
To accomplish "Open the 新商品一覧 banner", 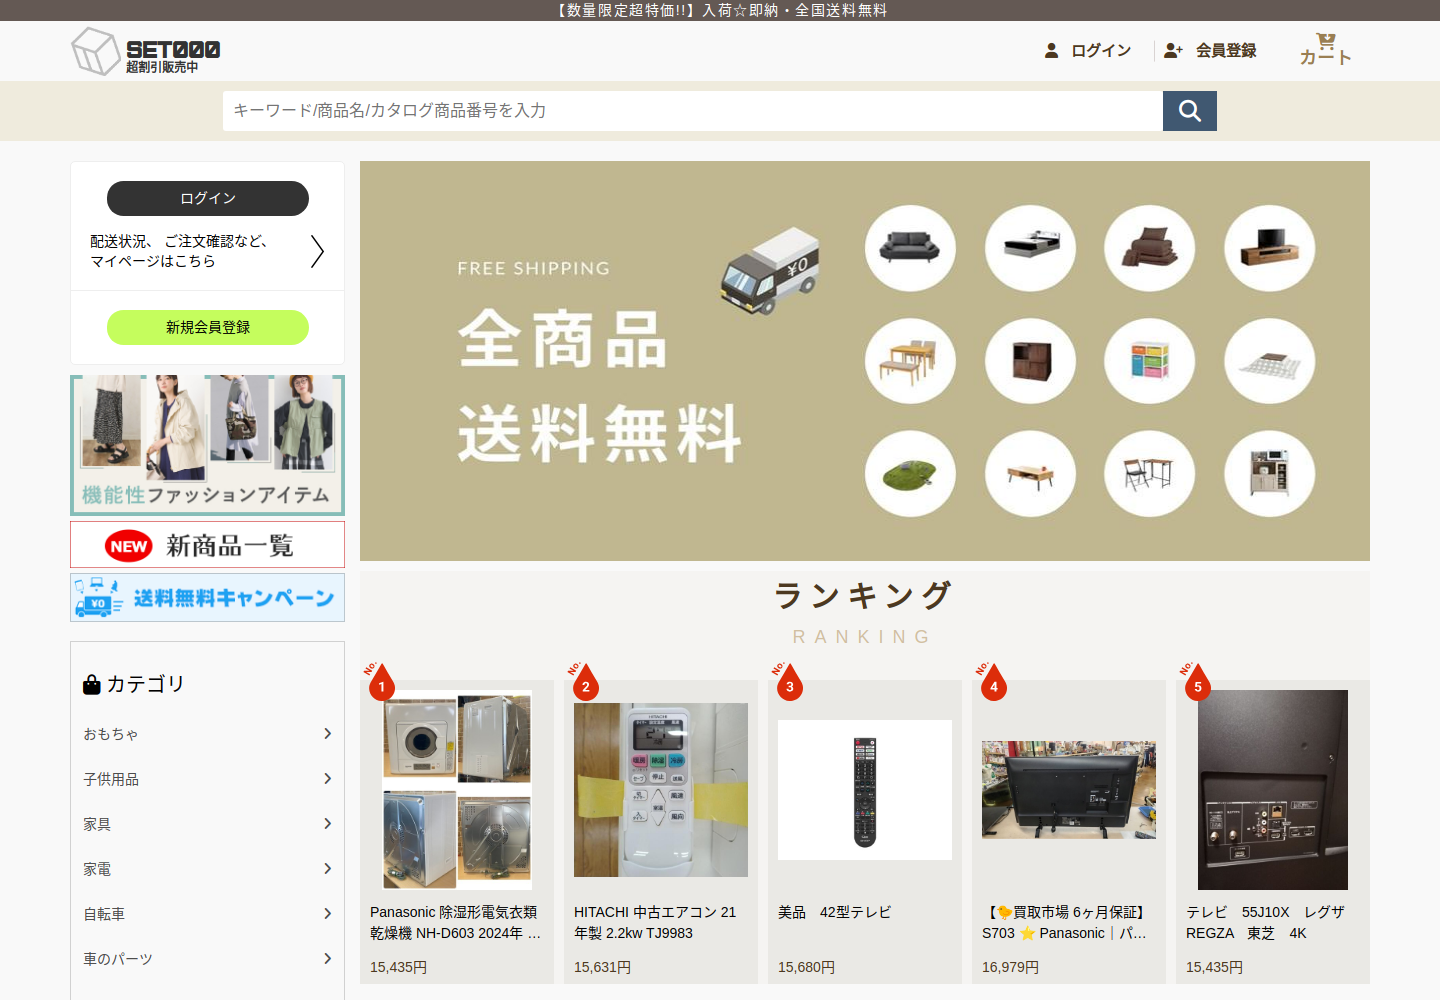I will 208,545.
